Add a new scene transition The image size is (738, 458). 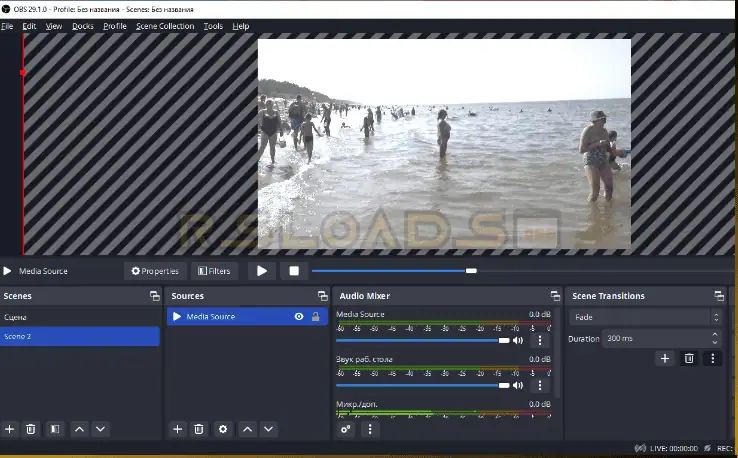click(x=665, y=359)
